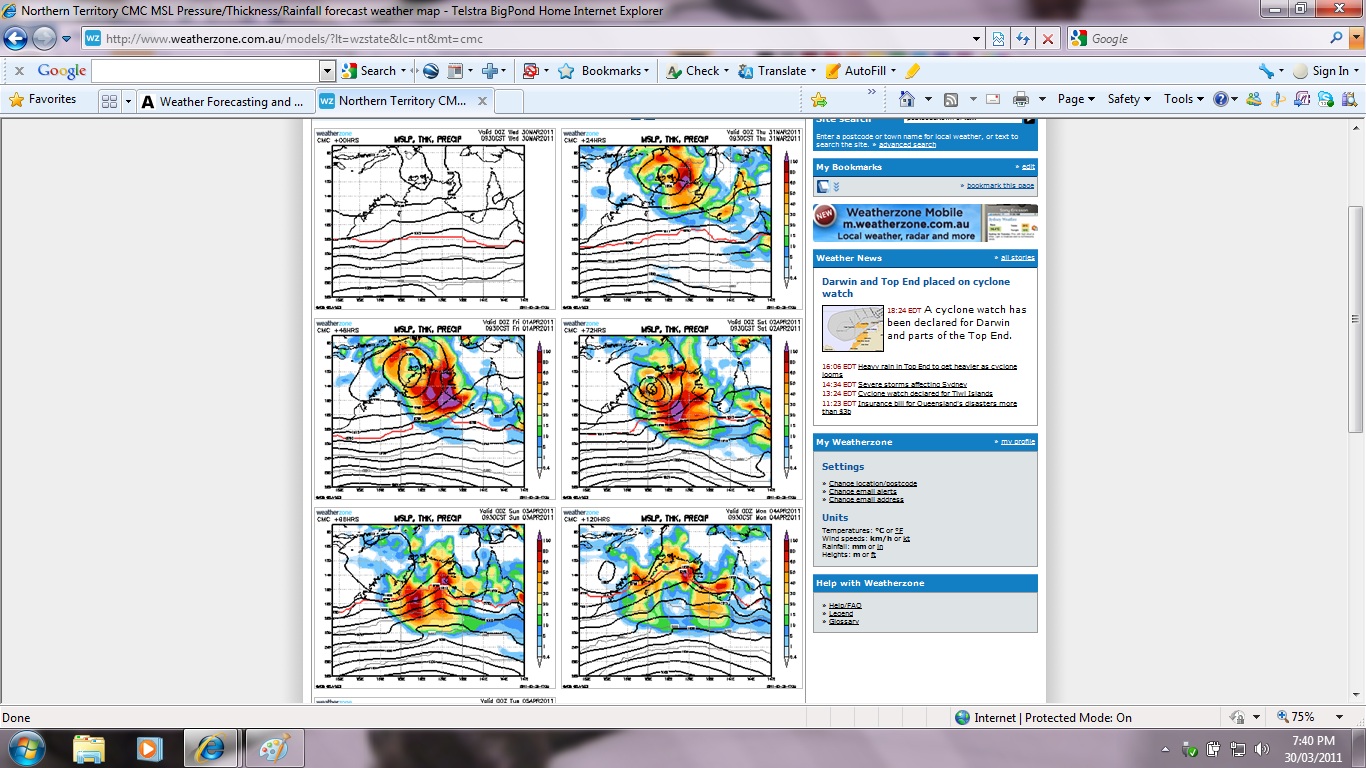Click 'Change email alerts' link
This screenshot has width=1366, height=768.
click(x=862, y=492)
